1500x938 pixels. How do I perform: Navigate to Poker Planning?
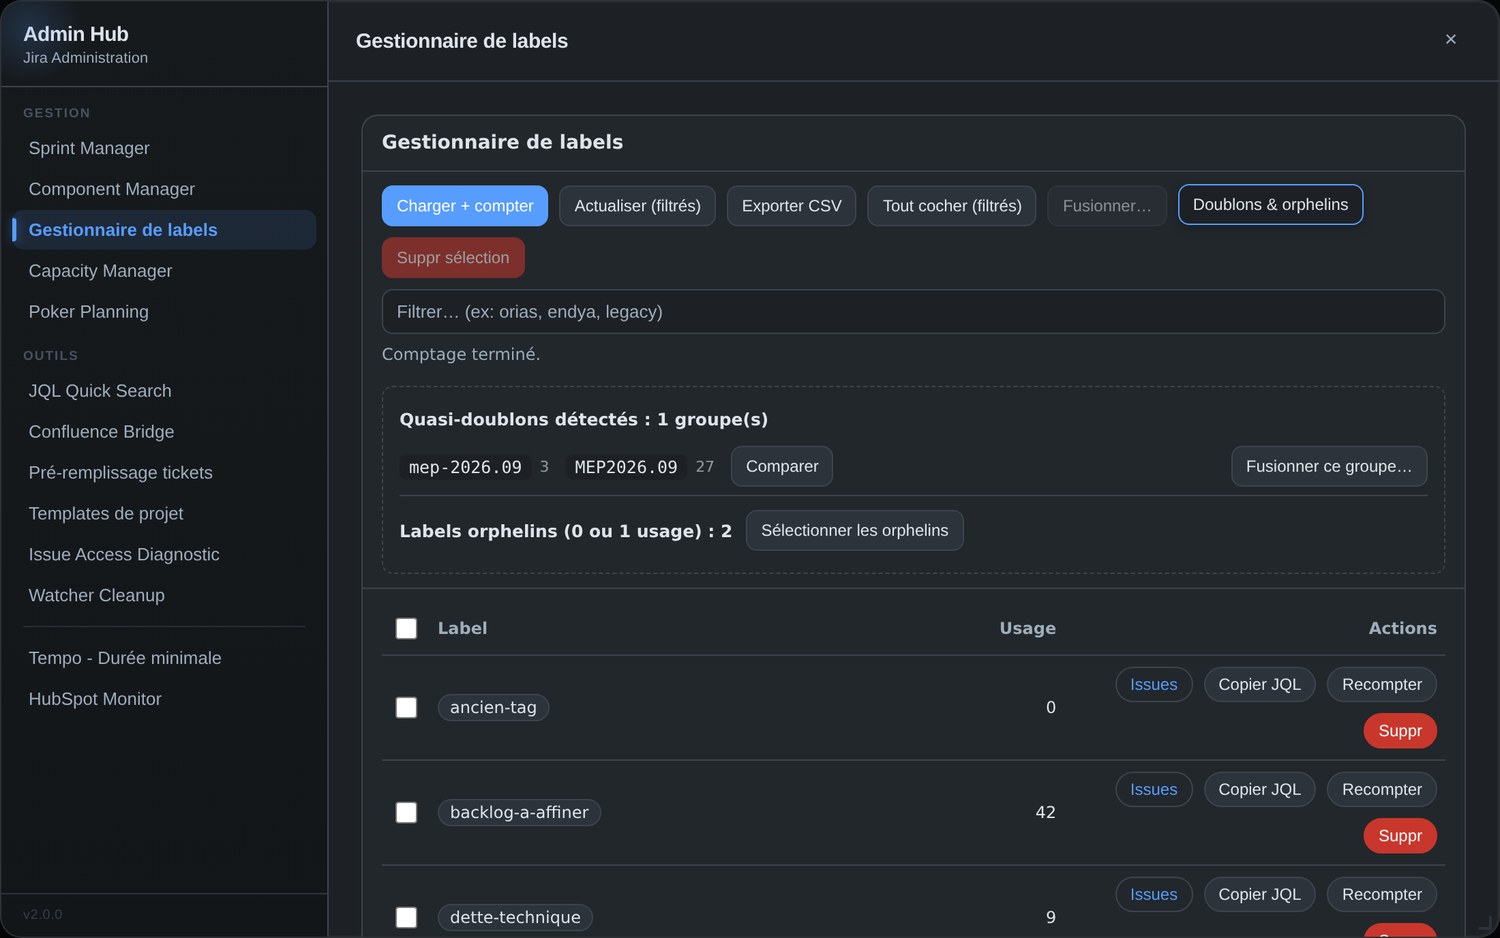164,312
